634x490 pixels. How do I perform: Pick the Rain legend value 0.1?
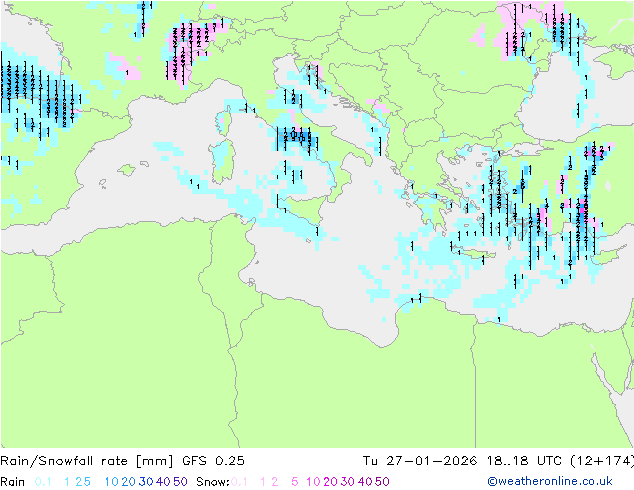coord(43,482)
